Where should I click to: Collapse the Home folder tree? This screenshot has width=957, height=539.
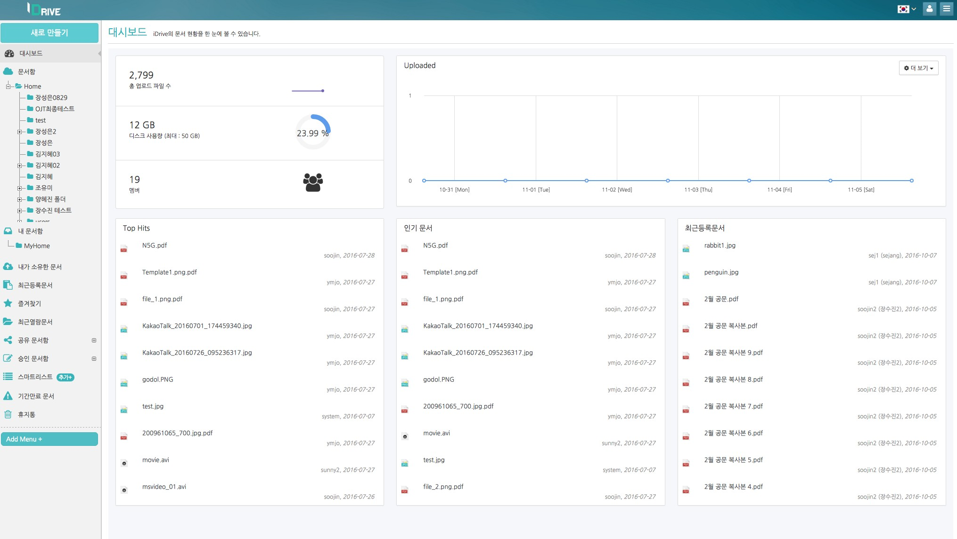click(8, 86)
